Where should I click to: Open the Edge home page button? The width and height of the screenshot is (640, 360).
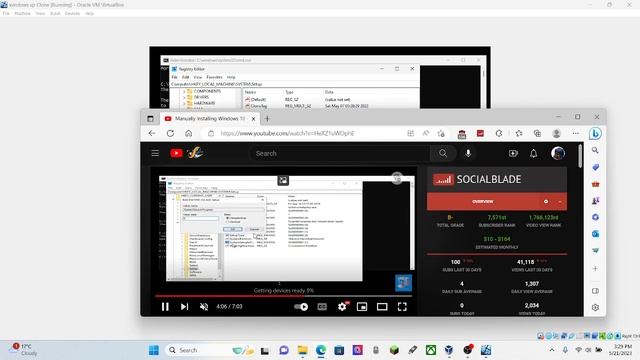click(x=189, y=133)
